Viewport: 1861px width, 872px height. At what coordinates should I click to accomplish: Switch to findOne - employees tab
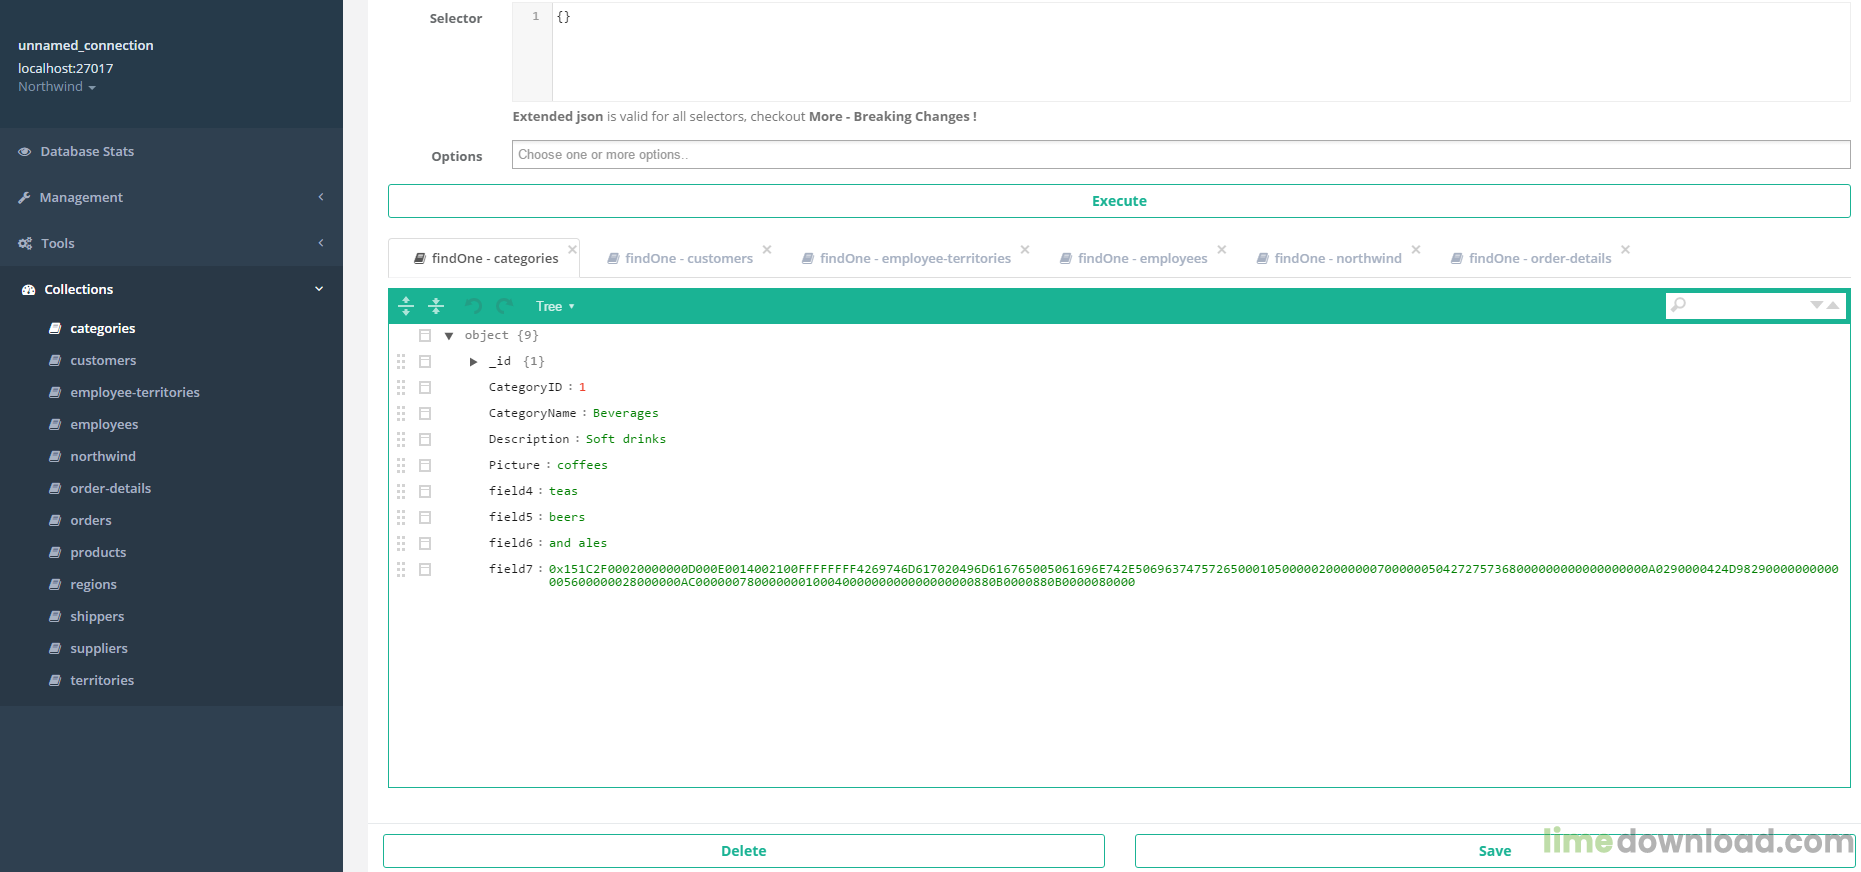(x=1142, y=258)
